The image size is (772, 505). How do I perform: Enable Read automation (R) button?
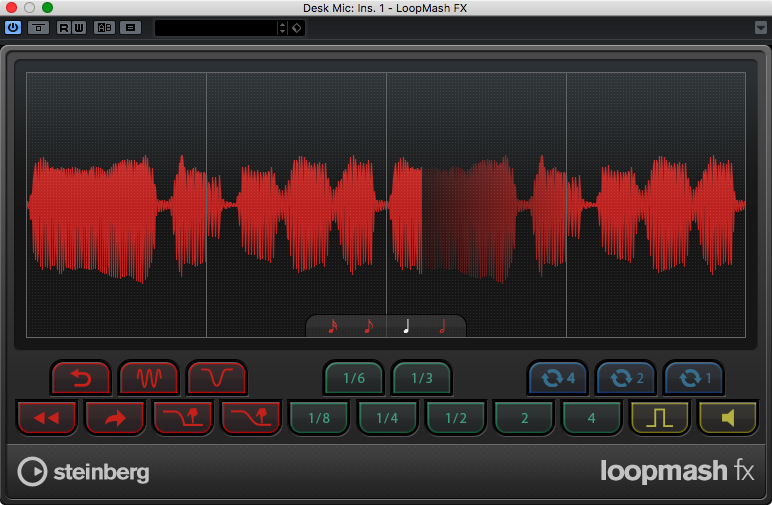pyautogui.click(x=64, y=28)
